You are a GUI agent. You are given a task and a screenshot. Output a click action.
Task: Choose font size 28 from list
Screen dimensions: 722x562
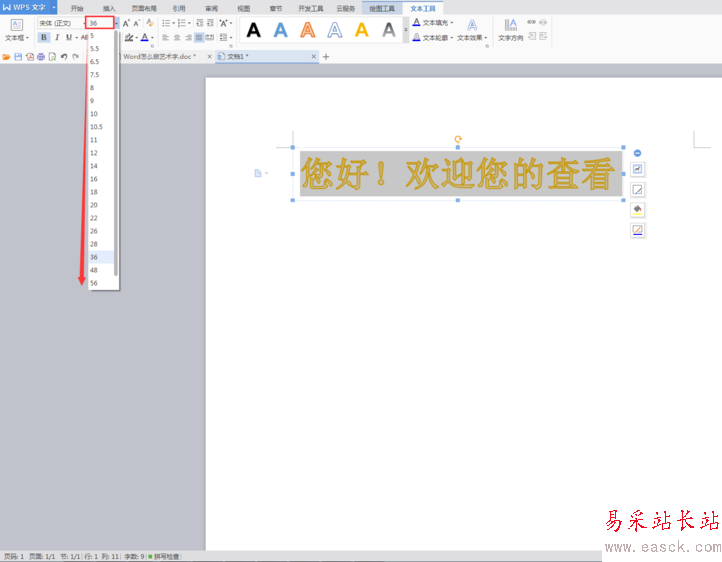[x=101, y=244]
